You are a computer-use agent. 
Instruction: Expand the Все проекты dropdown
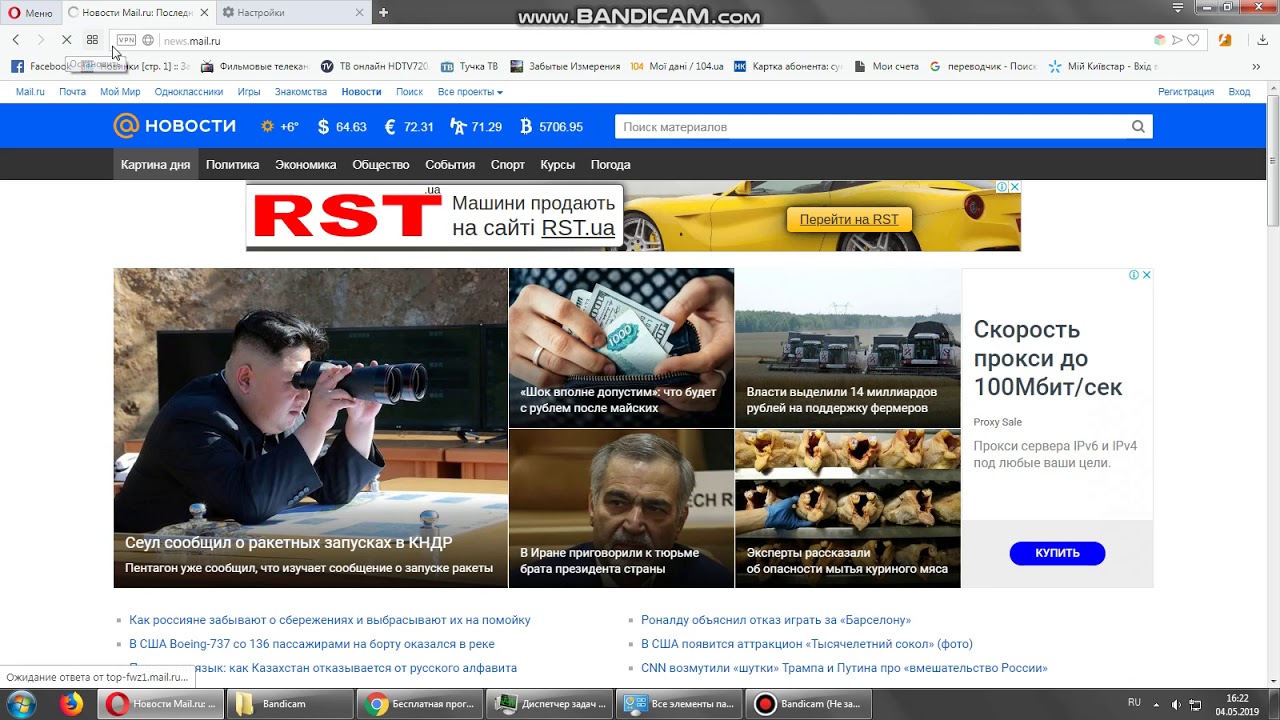pyautogui.click(x=470, y=92)
